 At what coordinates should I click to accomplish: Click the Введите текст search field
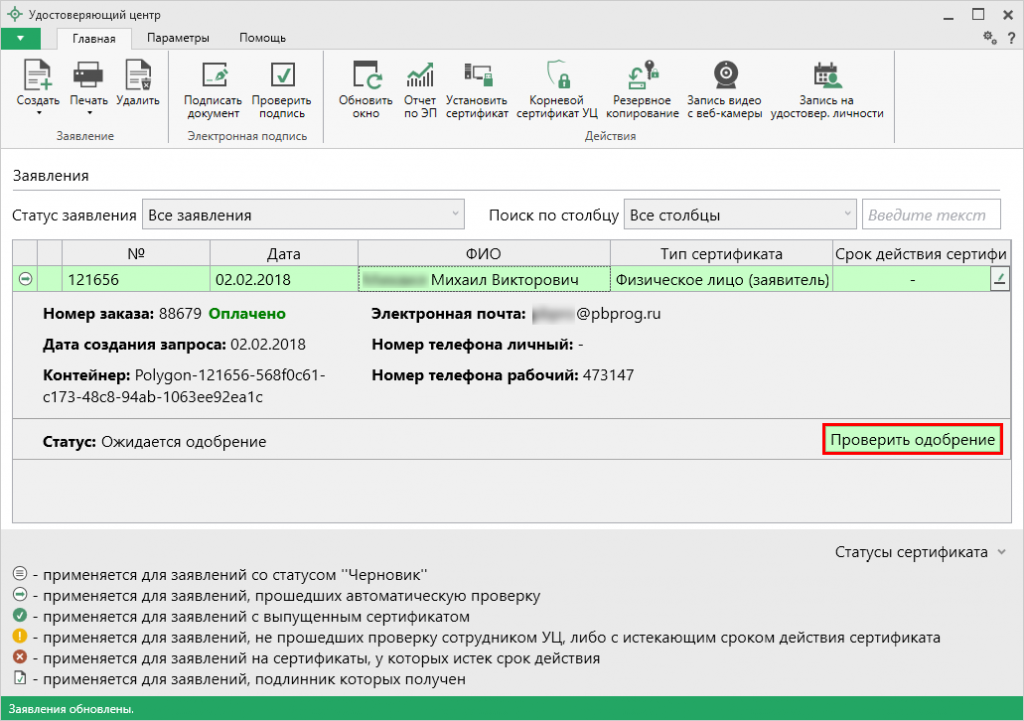pyautogui.click(x=931, y=215)
